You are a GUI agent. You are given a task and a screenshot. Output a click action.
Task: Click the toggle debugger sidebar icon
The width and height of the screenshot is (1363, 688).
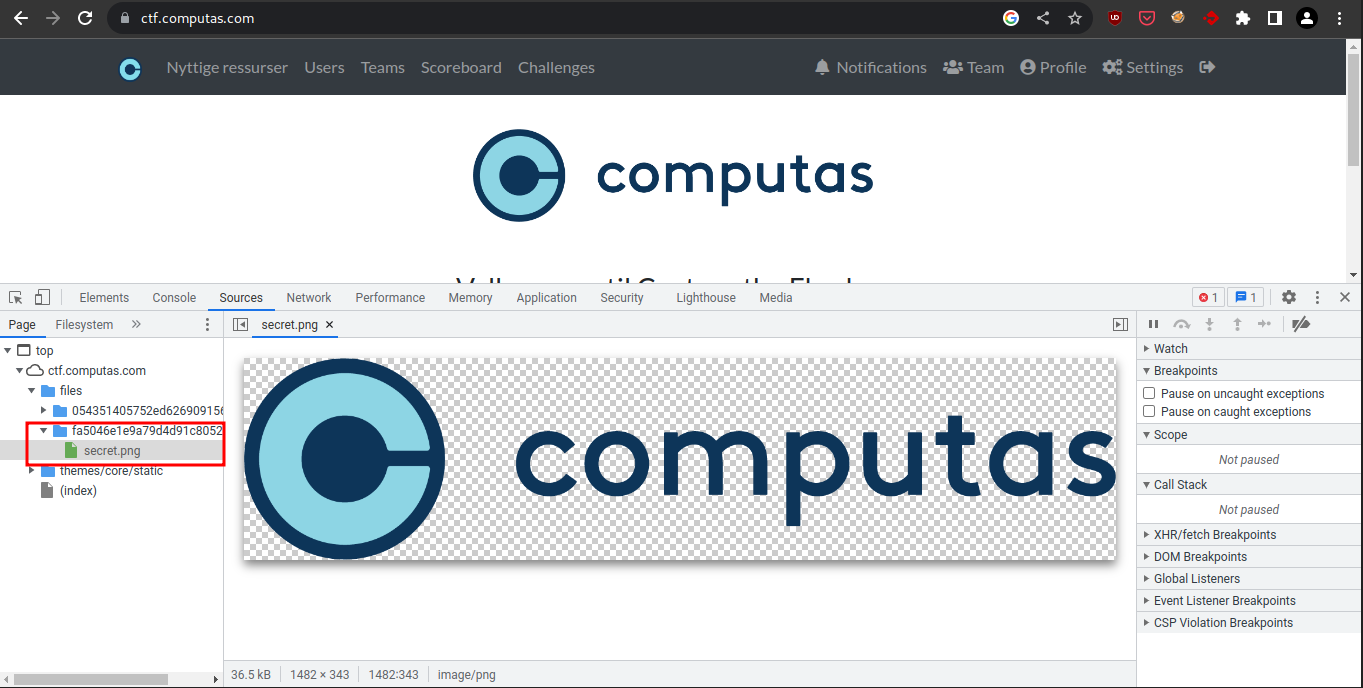(x=1120, y=325)
